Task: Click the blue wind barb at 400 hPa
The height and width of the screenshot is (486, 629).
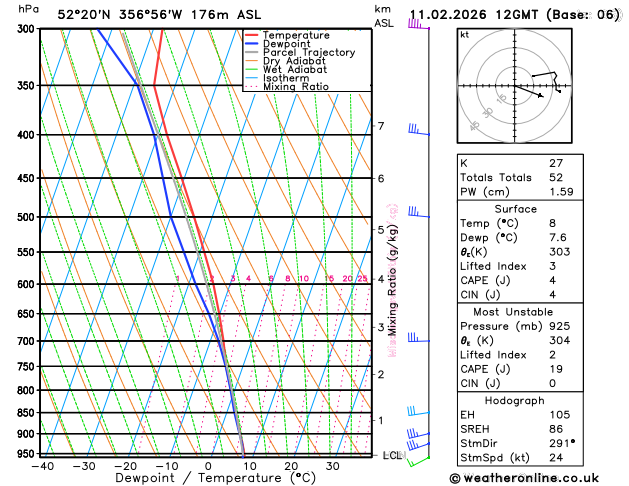Action: [x=416, y=130]
